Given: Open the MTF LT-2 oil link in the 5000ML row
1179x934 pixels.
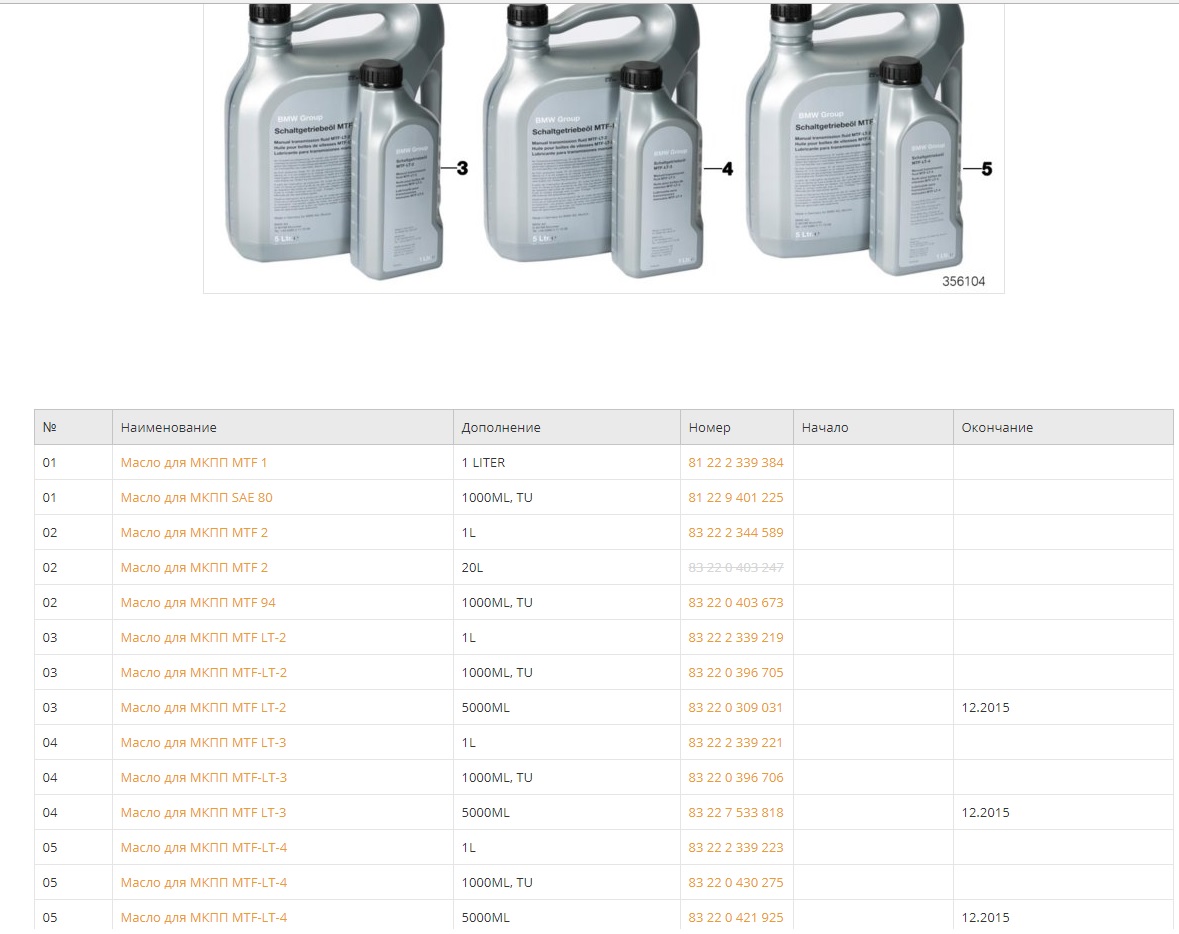Looking at the screenshot, I should click(203, 708).
